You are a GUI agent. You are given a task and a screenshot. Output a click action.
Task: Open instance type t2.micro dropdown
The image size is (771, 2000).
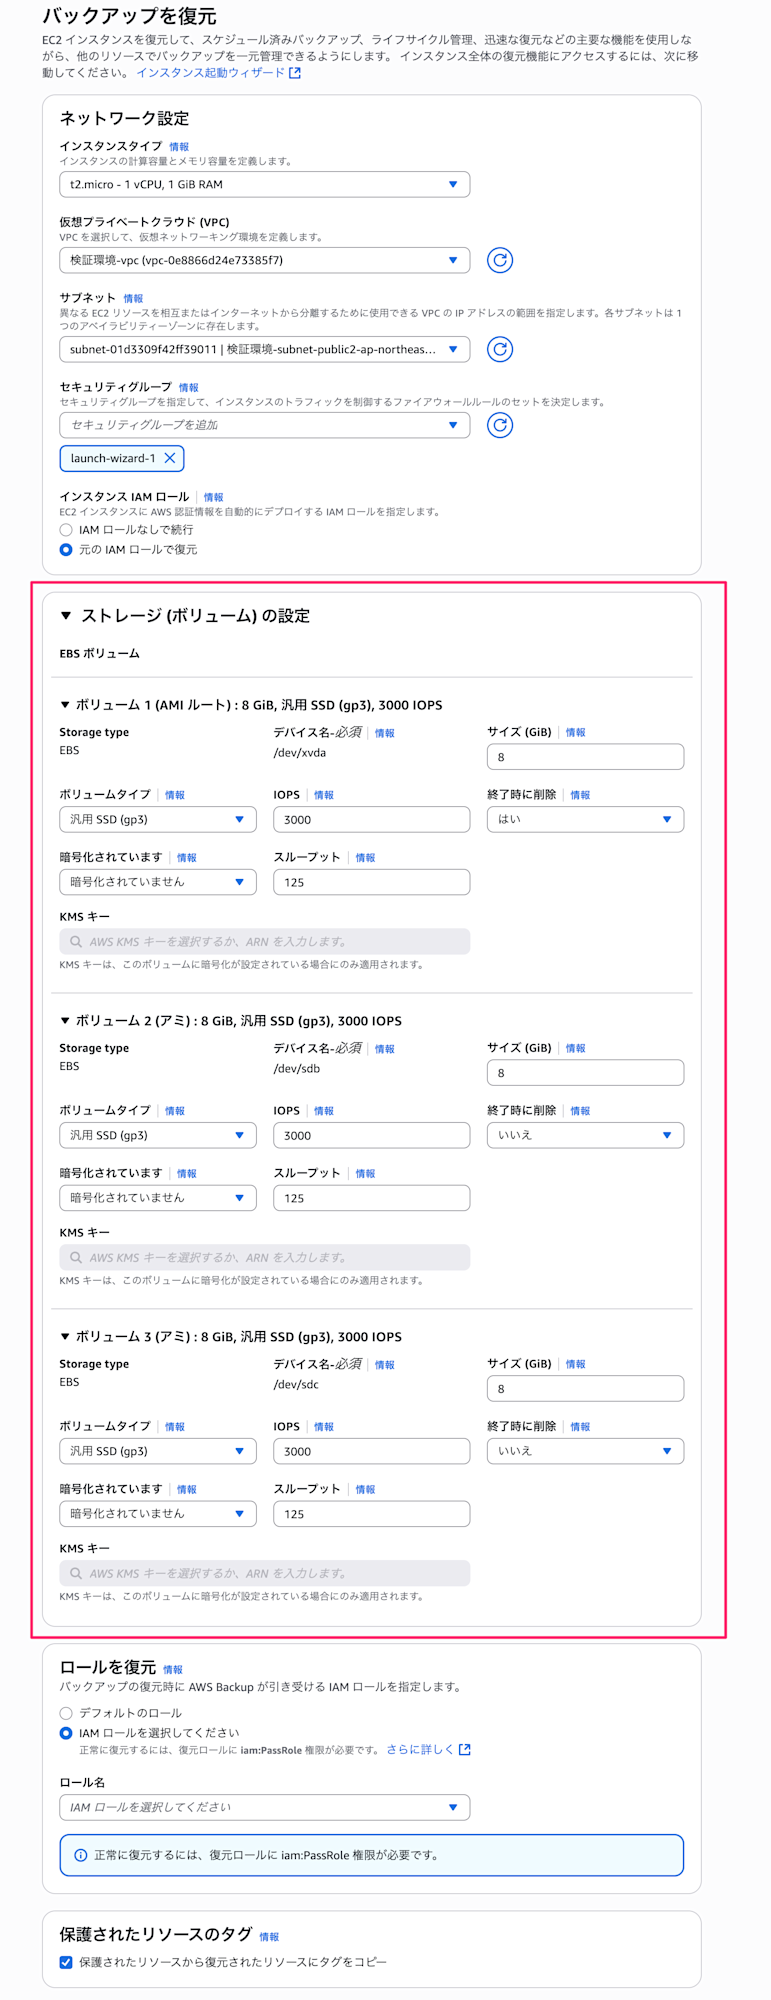click(x=264, y=184)
